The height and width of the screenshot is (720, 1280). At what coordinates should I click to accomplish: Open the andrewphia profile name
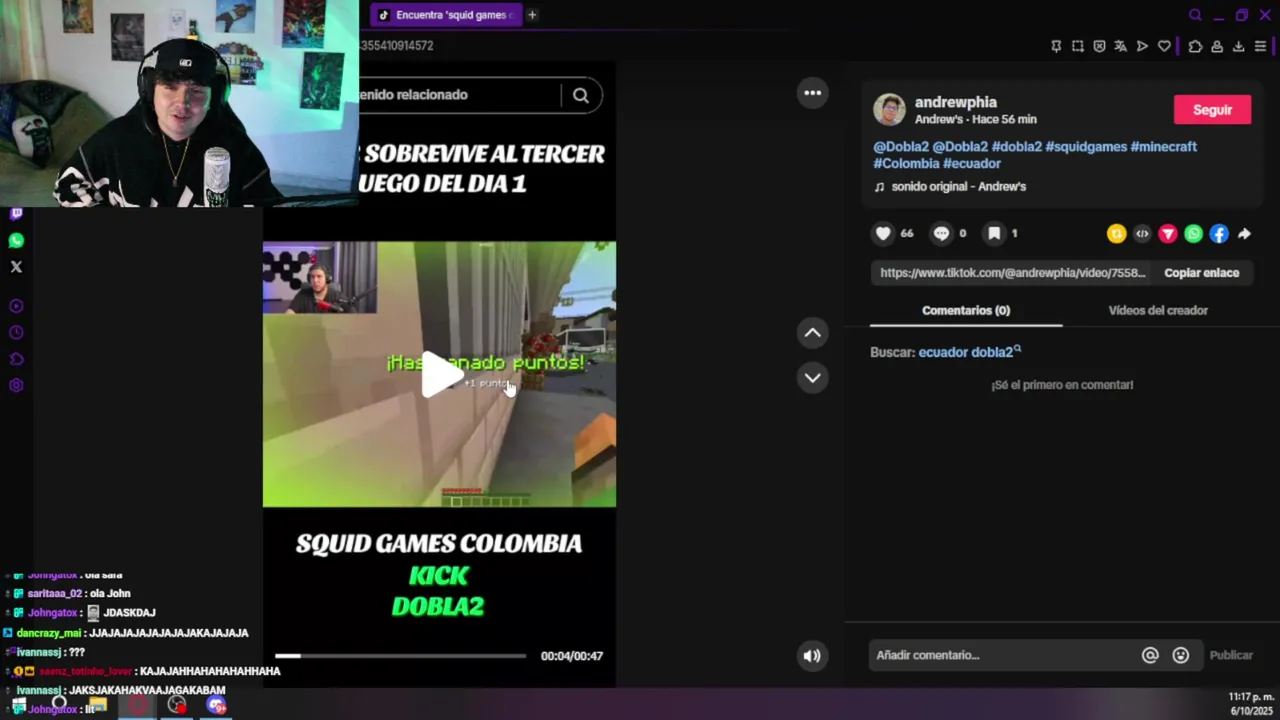click(x=955, y=102)
